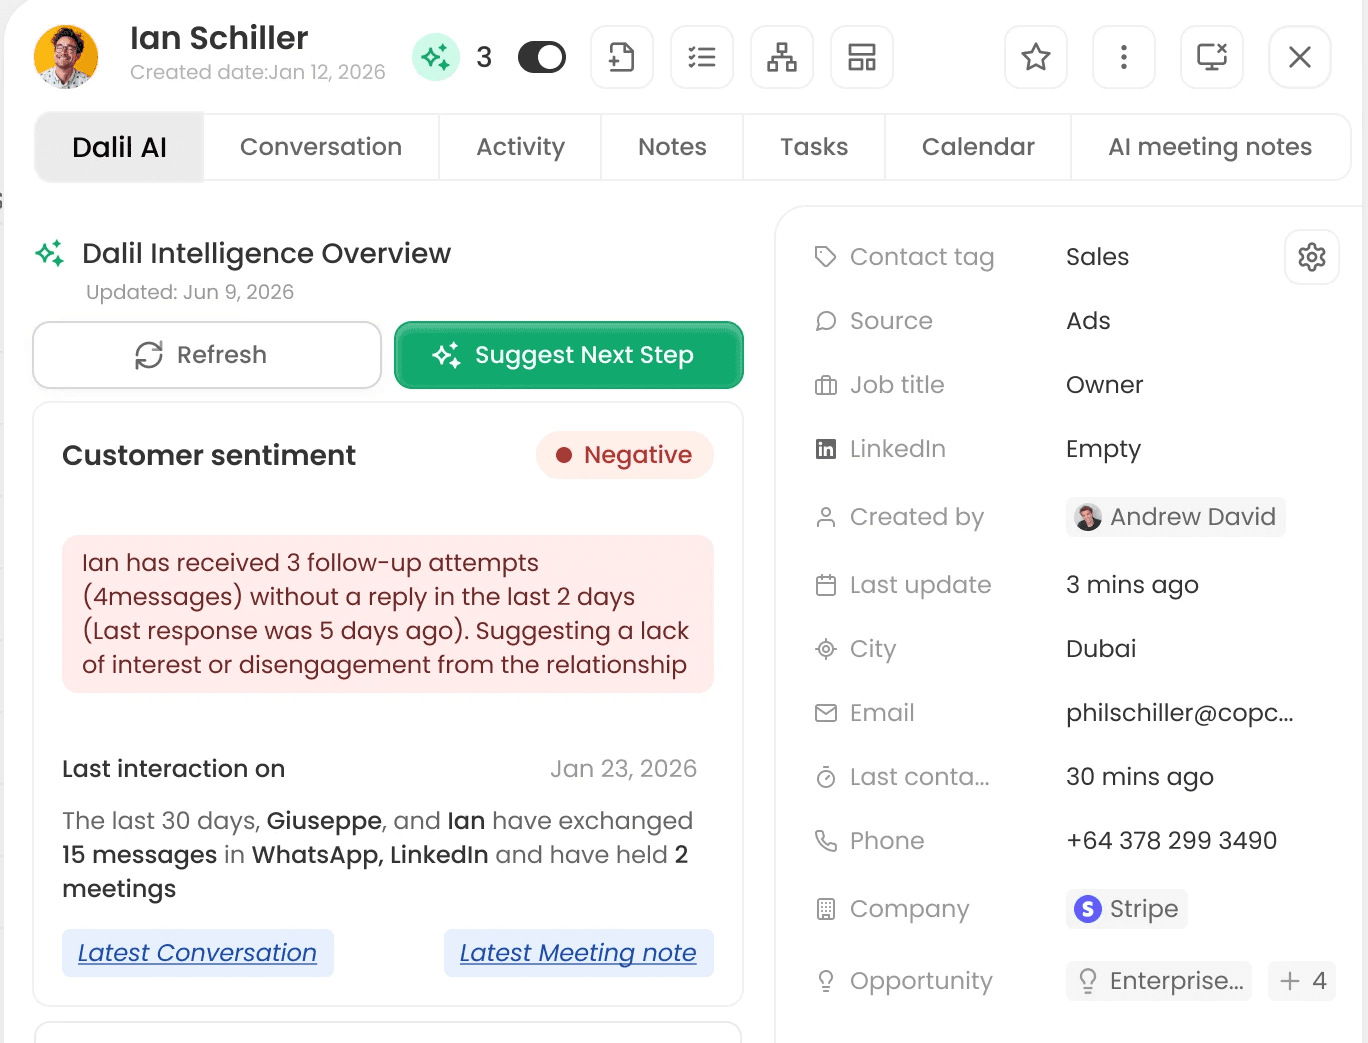Click the Dubai city value
Viewport: 1368px width, 1043px height.
coord(1101,649)
